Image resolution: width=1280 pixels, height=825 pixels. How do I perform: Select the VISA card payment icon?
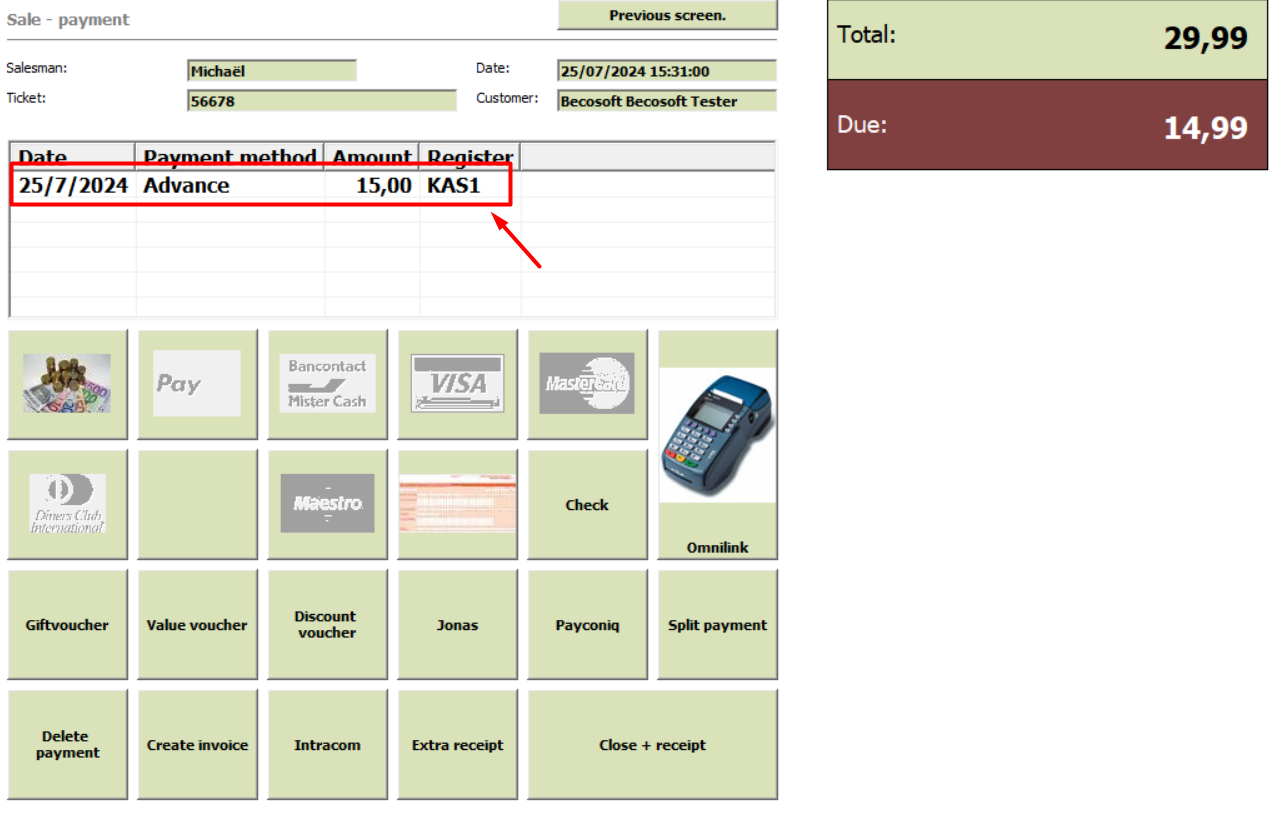pos(458,384)
